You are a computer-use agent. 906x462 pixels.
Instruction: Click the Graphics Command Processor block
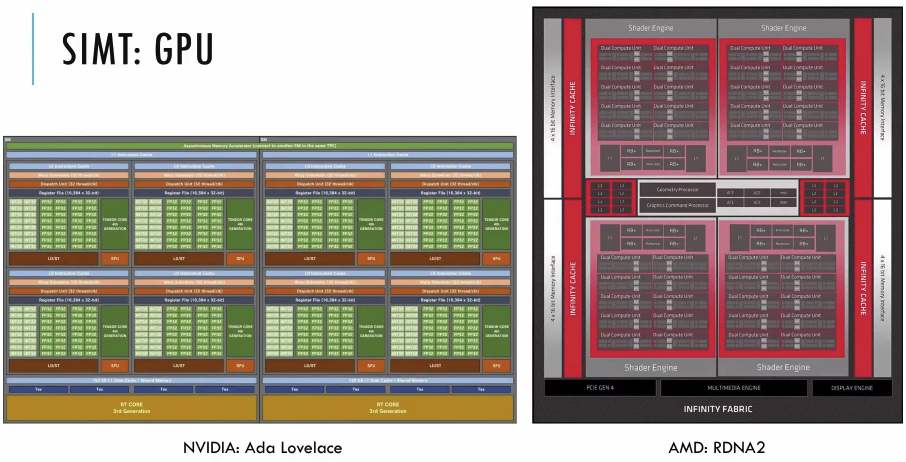point(677,203)
